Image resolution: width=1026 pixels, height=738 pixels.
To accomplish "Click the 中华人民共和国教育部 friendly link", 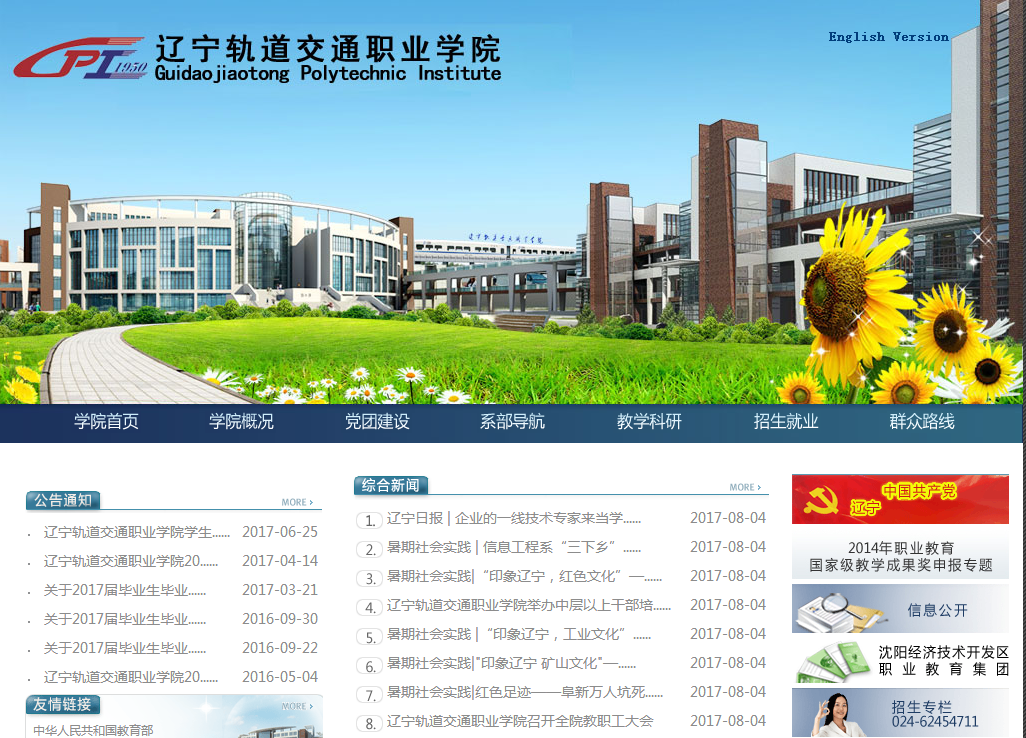I will point(93,730).
